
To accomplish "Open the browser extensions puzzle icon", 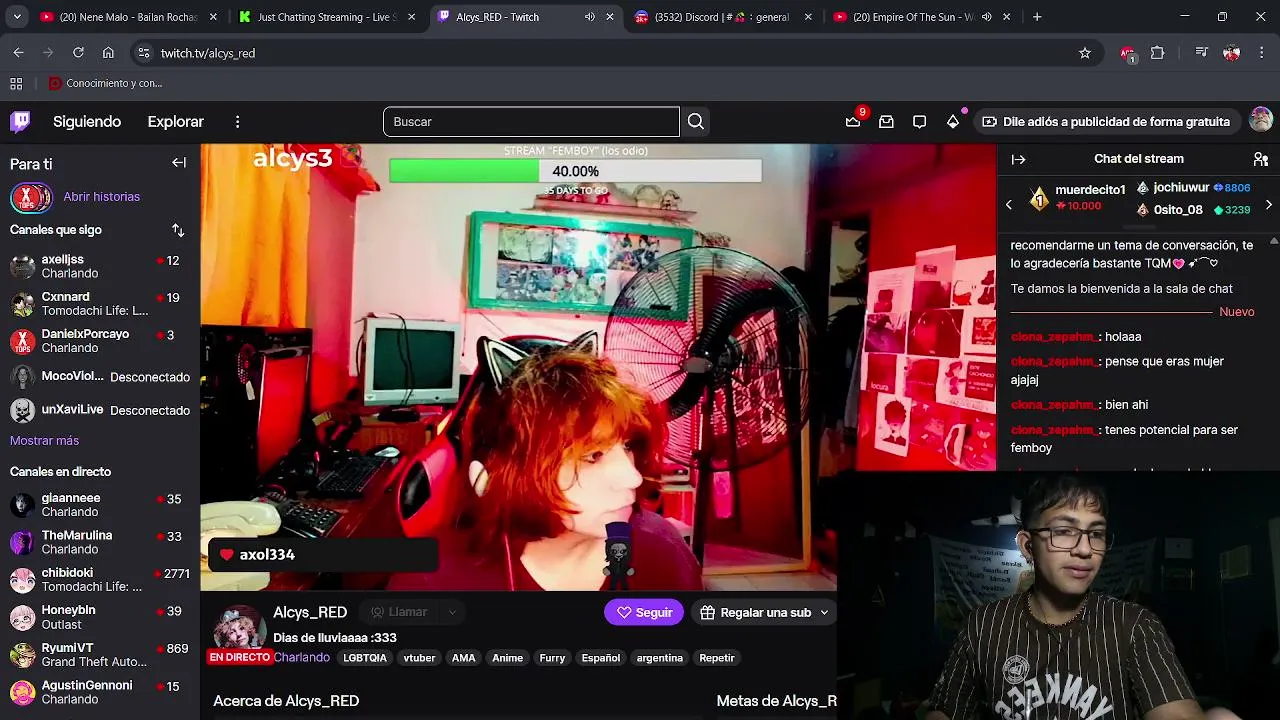I will tap(1158, 53).
